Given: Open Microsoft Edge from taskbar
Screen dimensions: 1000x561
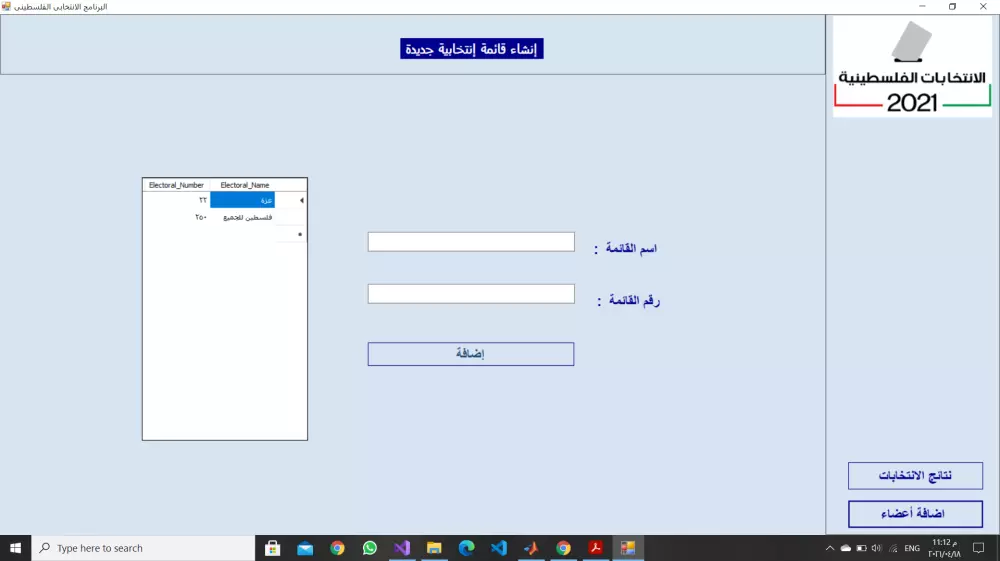Looking at the screenshot, I should 467,548.
